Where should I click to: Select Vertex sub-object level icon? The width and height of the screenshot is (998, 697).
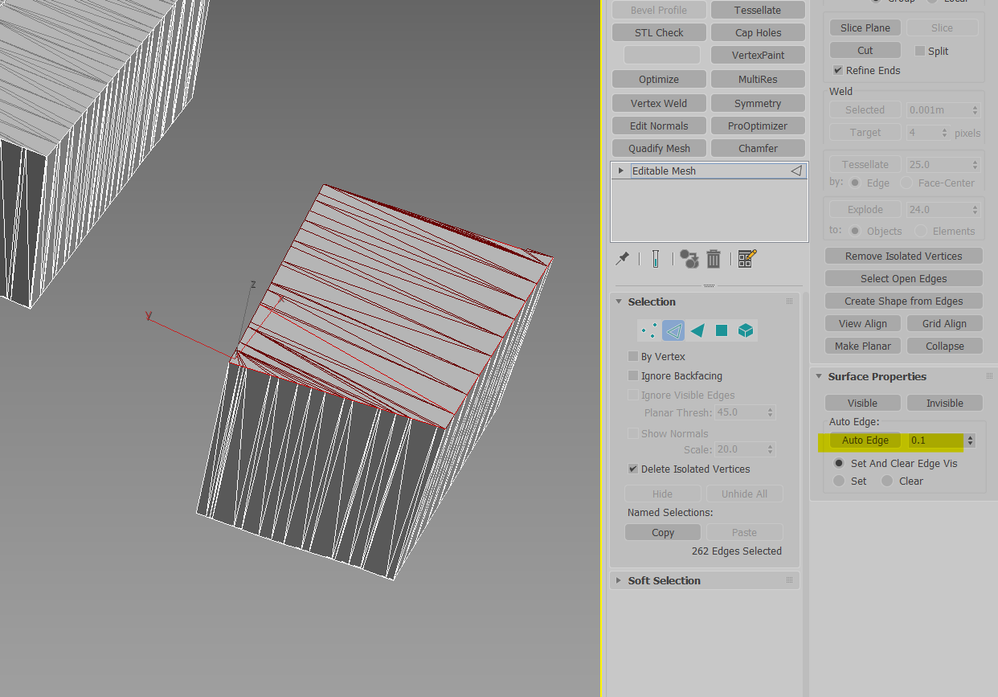649,330
